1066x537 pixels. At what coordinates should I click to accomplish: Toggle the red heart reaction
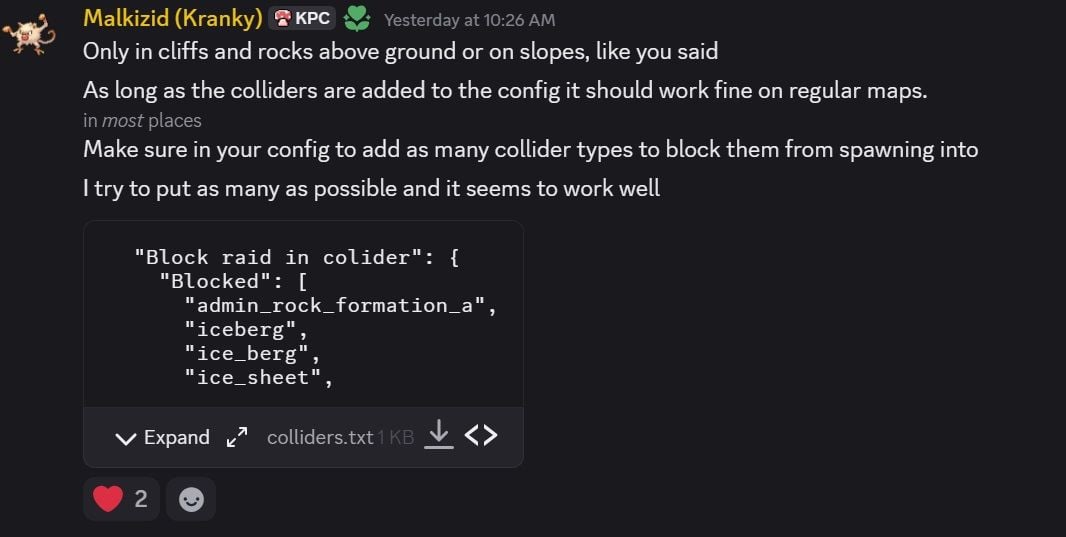[121, 500]
